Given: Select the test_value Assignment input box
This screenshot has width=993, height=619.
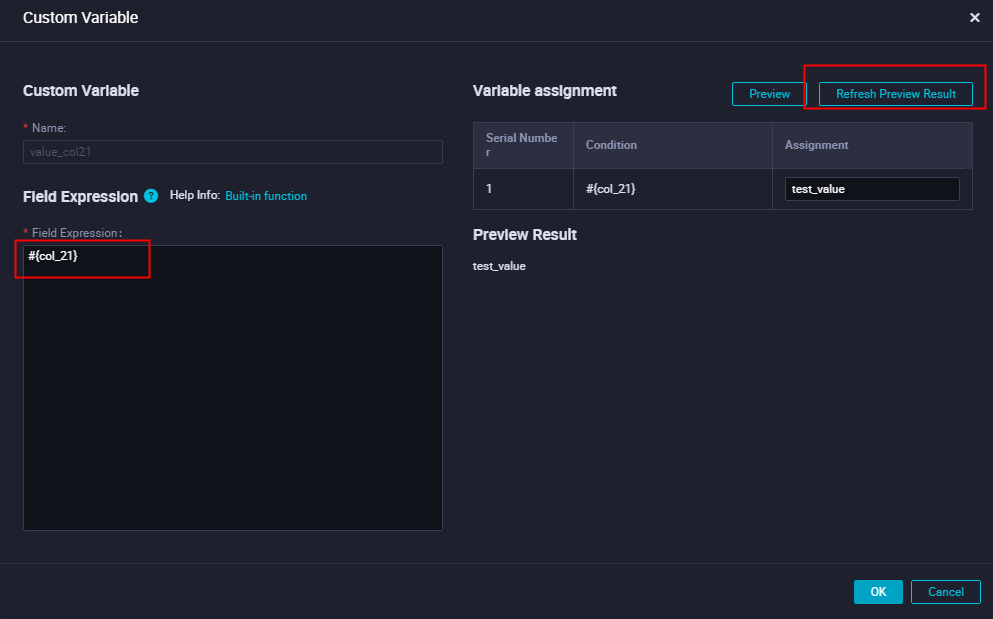Looking at the screenshot, I should 871,188.
